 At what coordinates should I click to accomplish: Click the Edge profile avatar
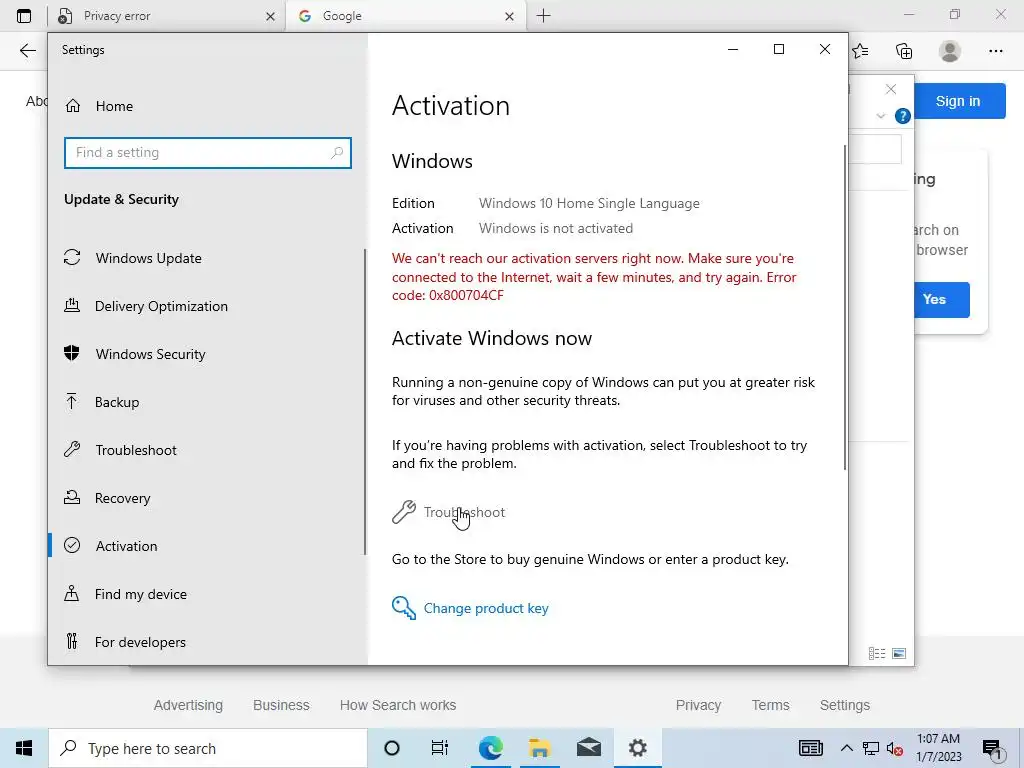click(950, 51)
